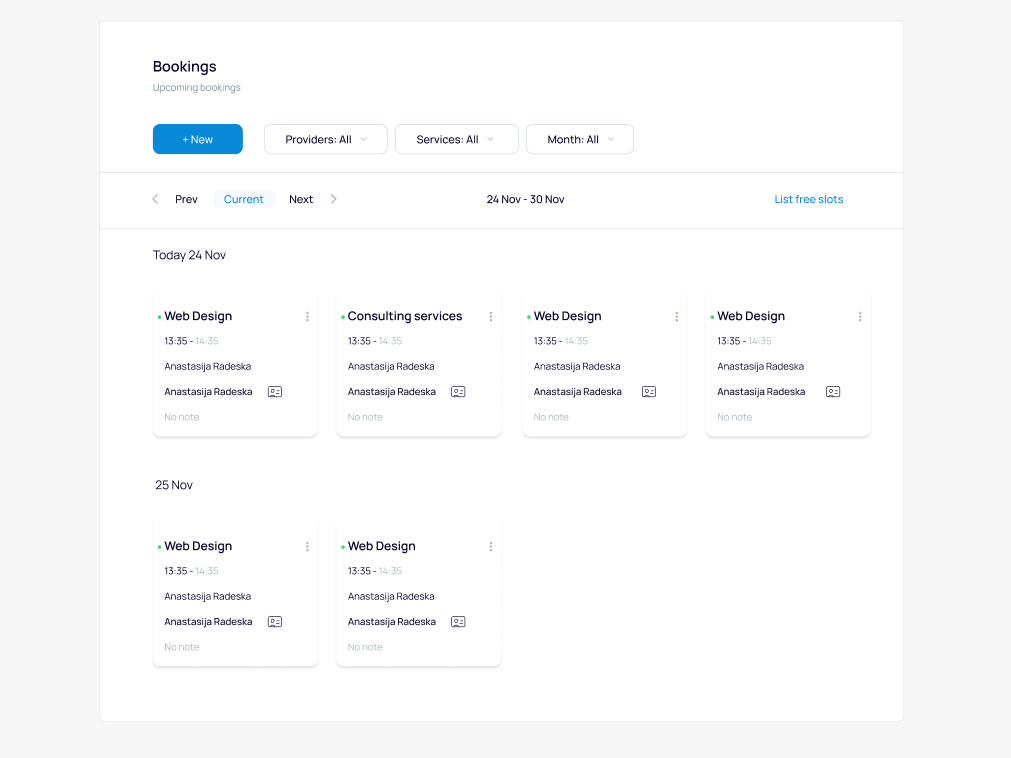Click the 24 Nov - 30 Nov date range
Screen dimensions: 1011x758
[525, 199]
